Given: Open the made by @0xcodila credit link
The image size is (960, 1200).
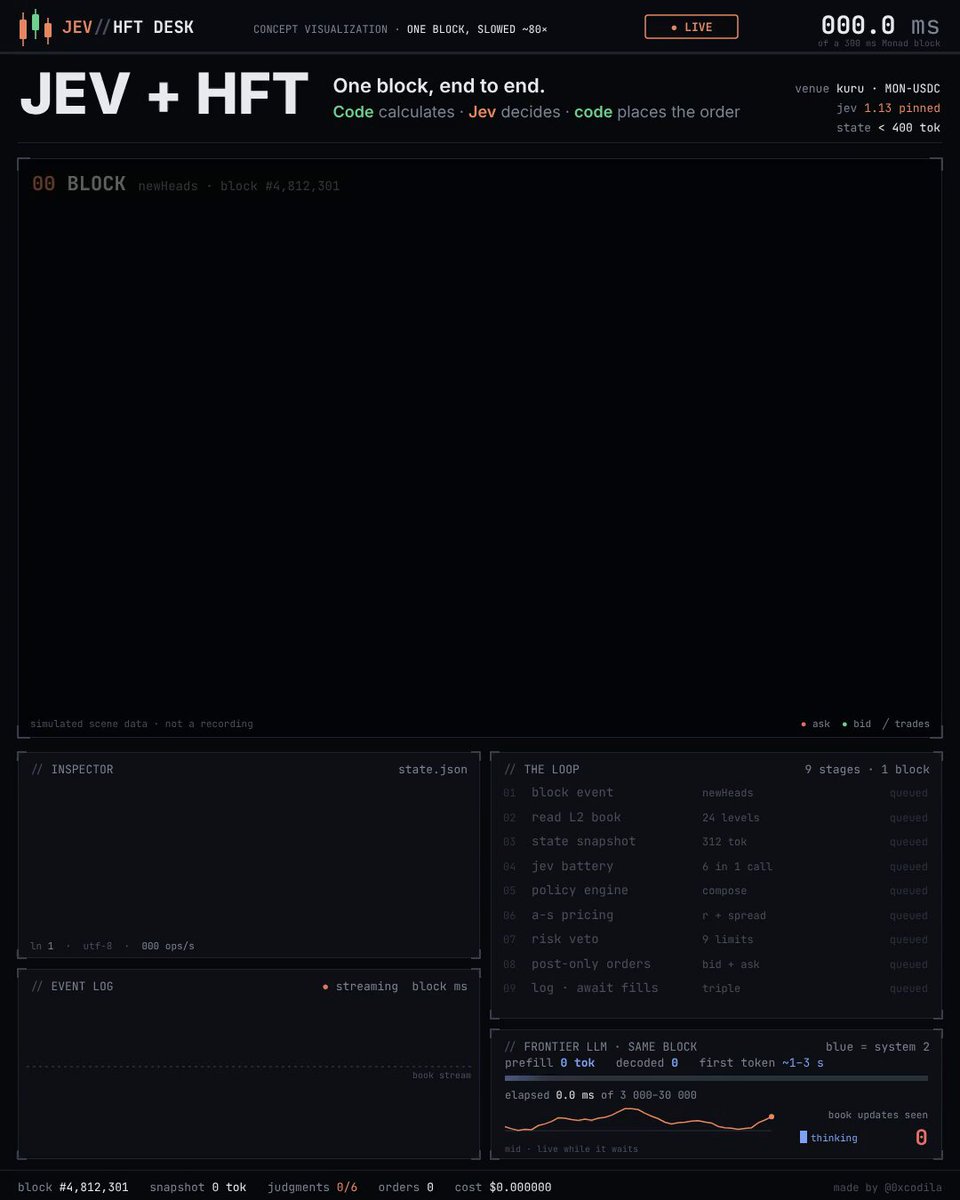Looking at the screenshot, I should pyautogui.click(x=887, y=1187).
